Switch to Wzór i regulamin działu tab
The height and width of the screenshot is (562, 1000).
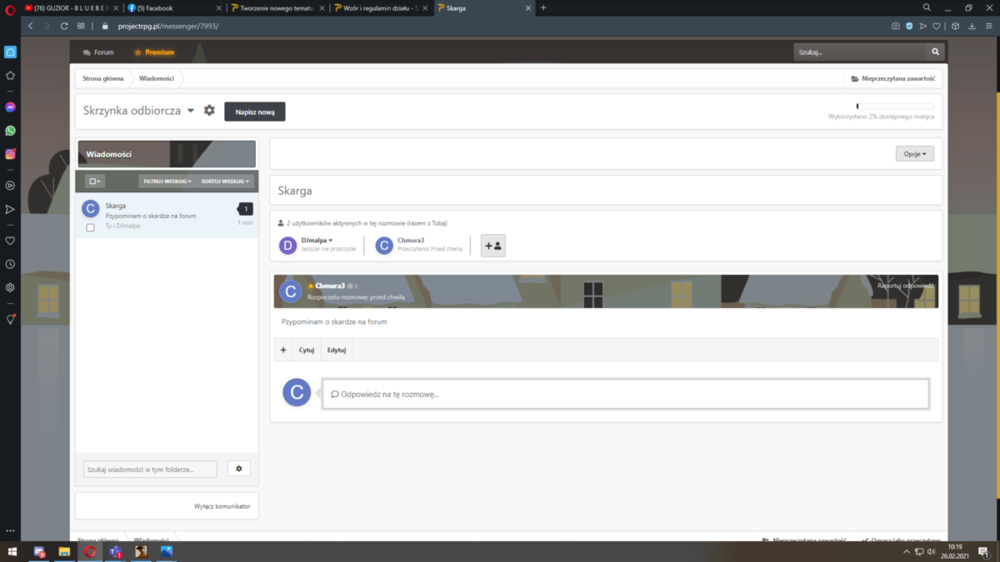[381, 8]
